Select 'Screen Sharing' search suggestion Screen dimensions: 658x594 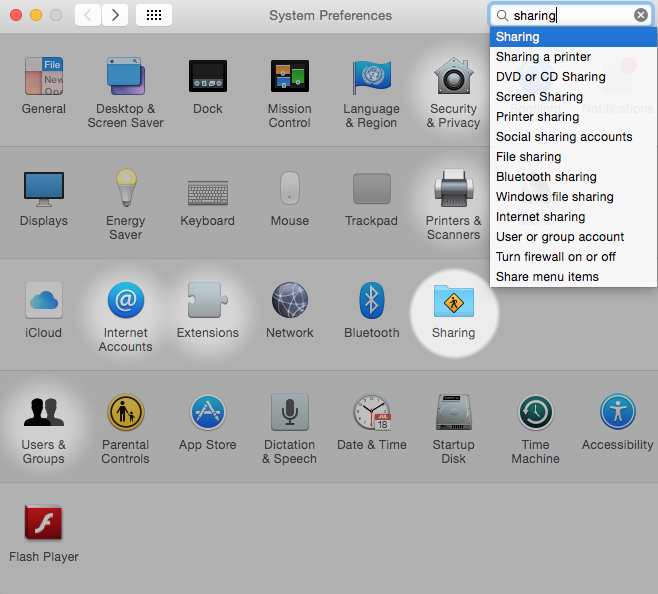(x=539, y=97)
